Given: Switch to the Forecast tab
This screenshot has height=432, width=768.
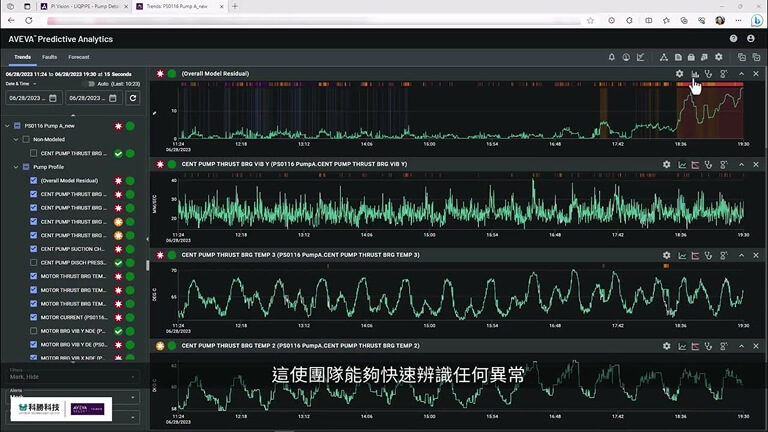Looking at the screenshot, I should [79, 57].
